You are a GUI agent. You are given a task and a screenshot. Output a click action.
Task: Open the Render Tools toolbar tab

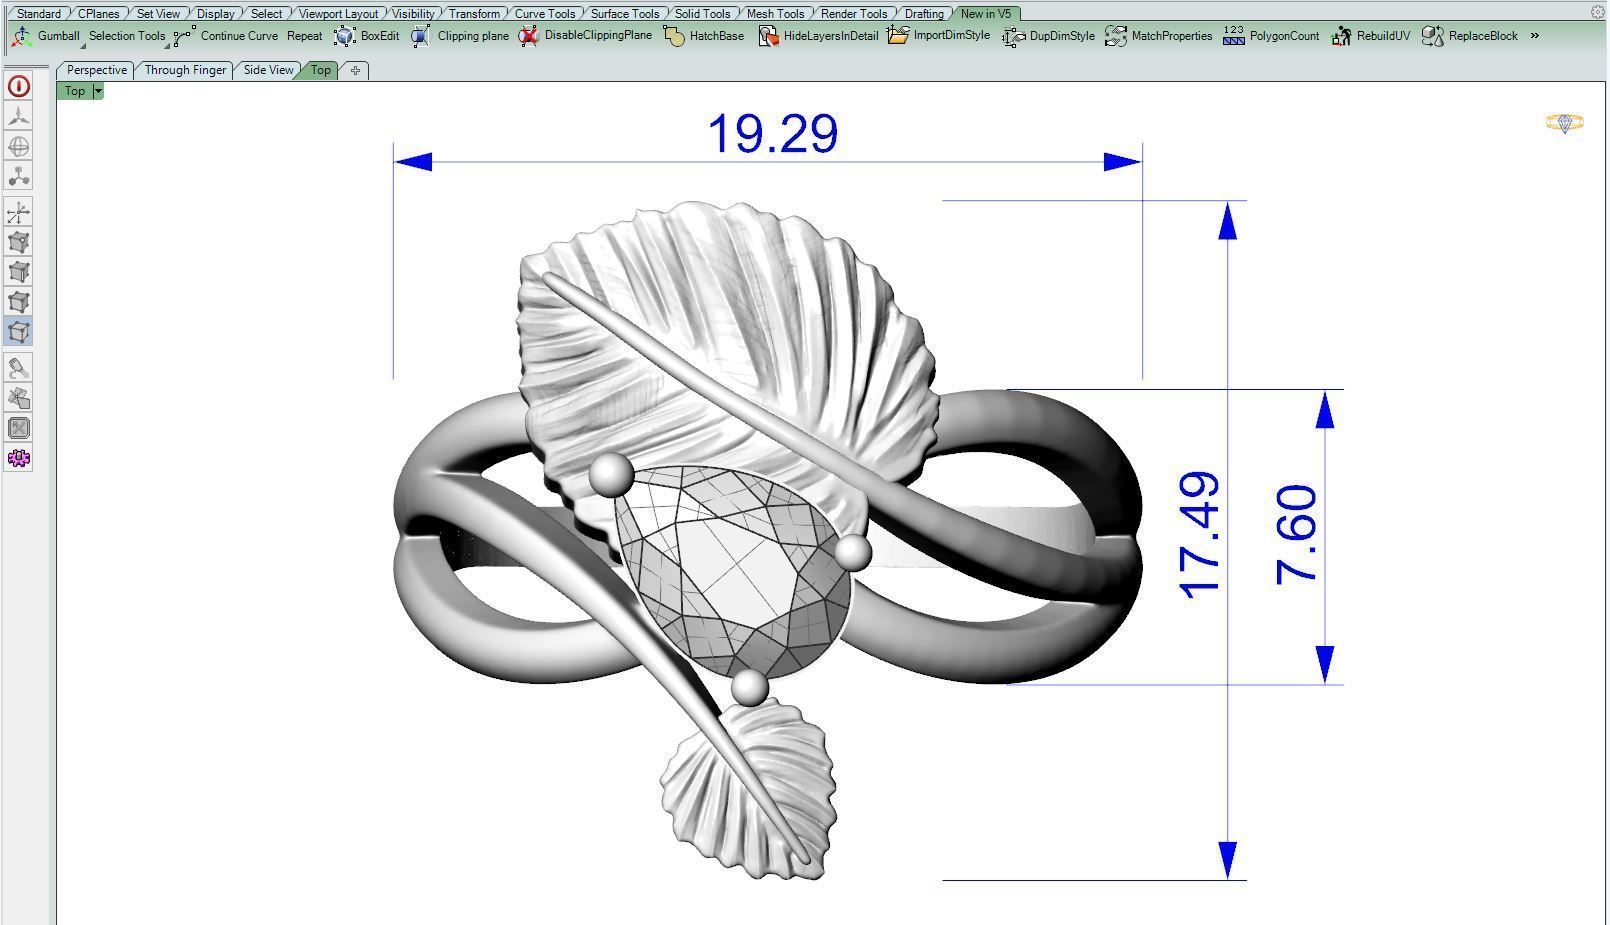[854, 14]
